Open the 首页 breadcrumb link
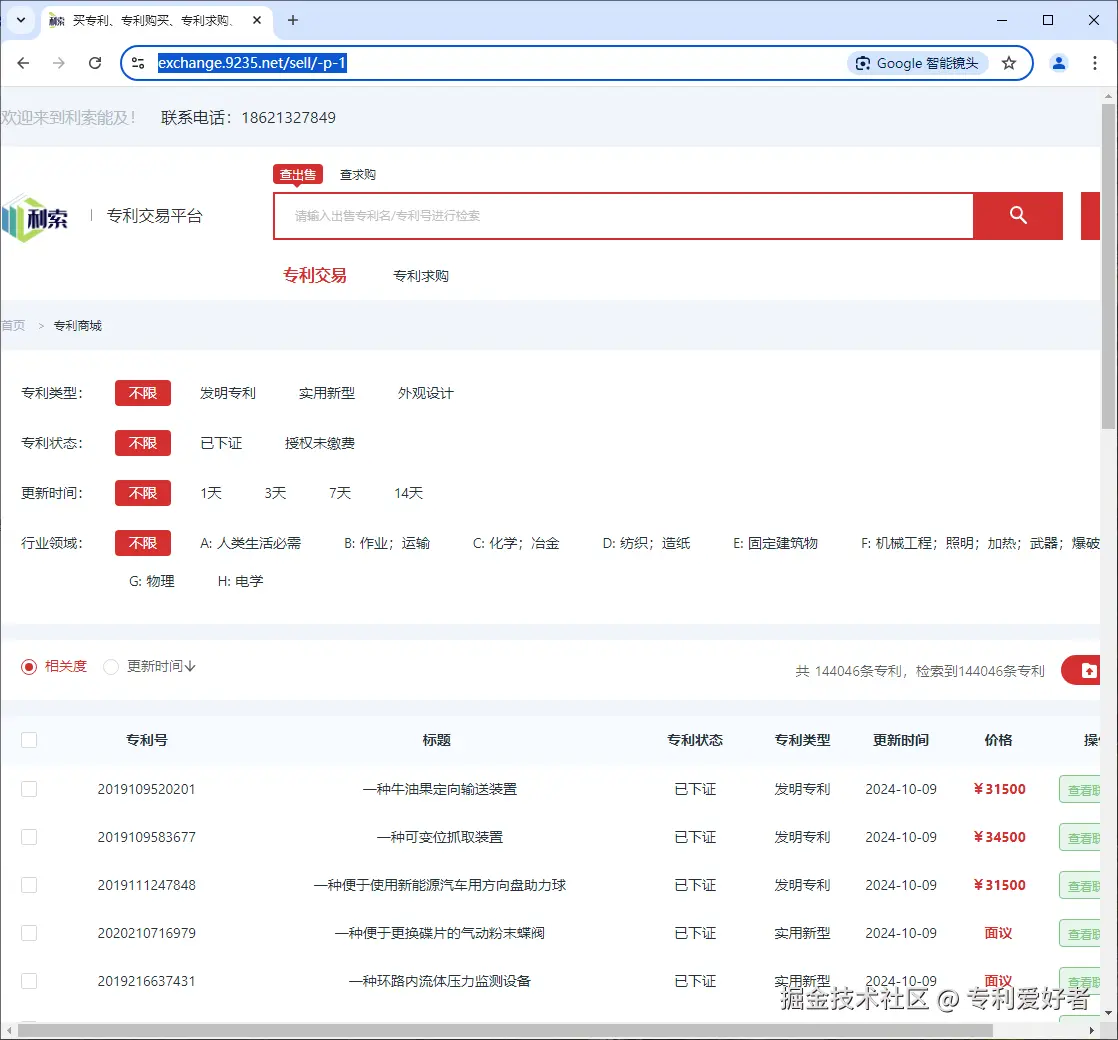This screenshot has width=1118, height=1040. click(x=13, y=325)
